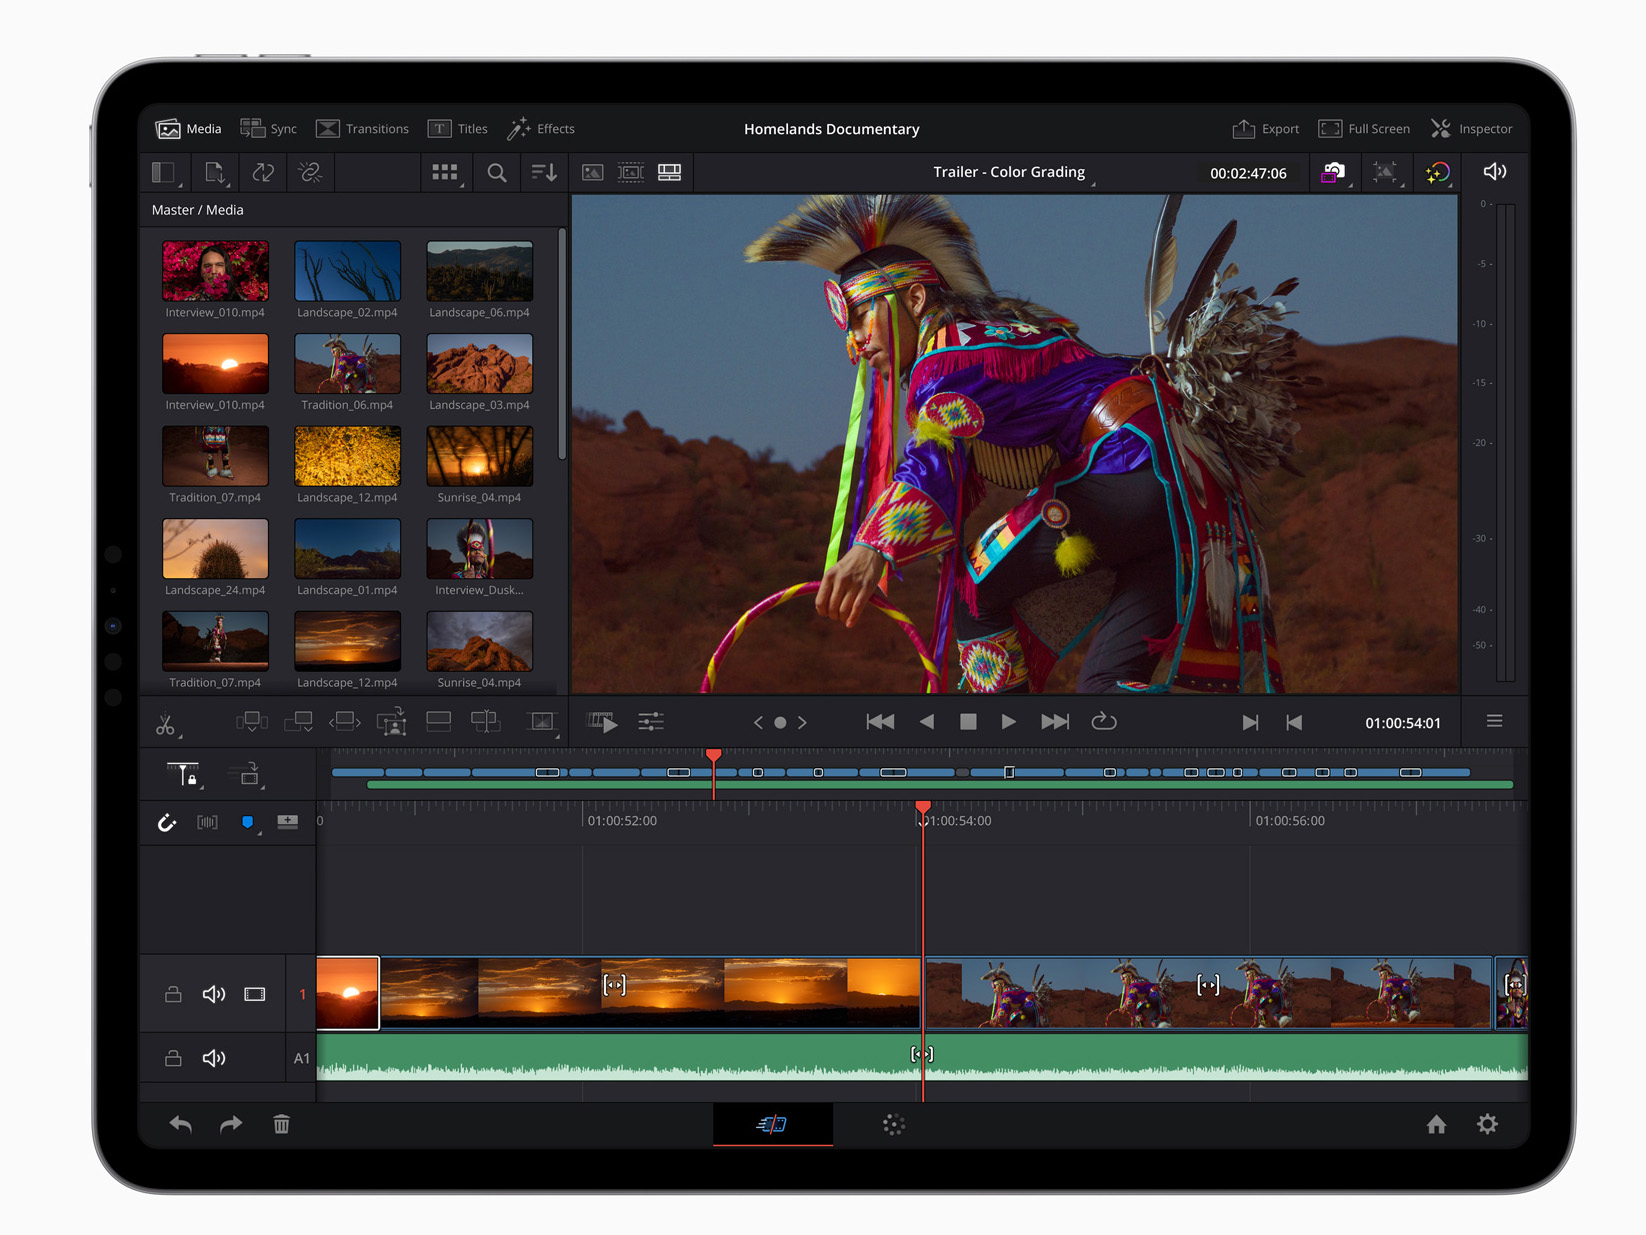Screen dimensions: 1646x1235
Task: Open settings gear in bottom bar
Action: pyautogui.click(x=1487, y=1125)
